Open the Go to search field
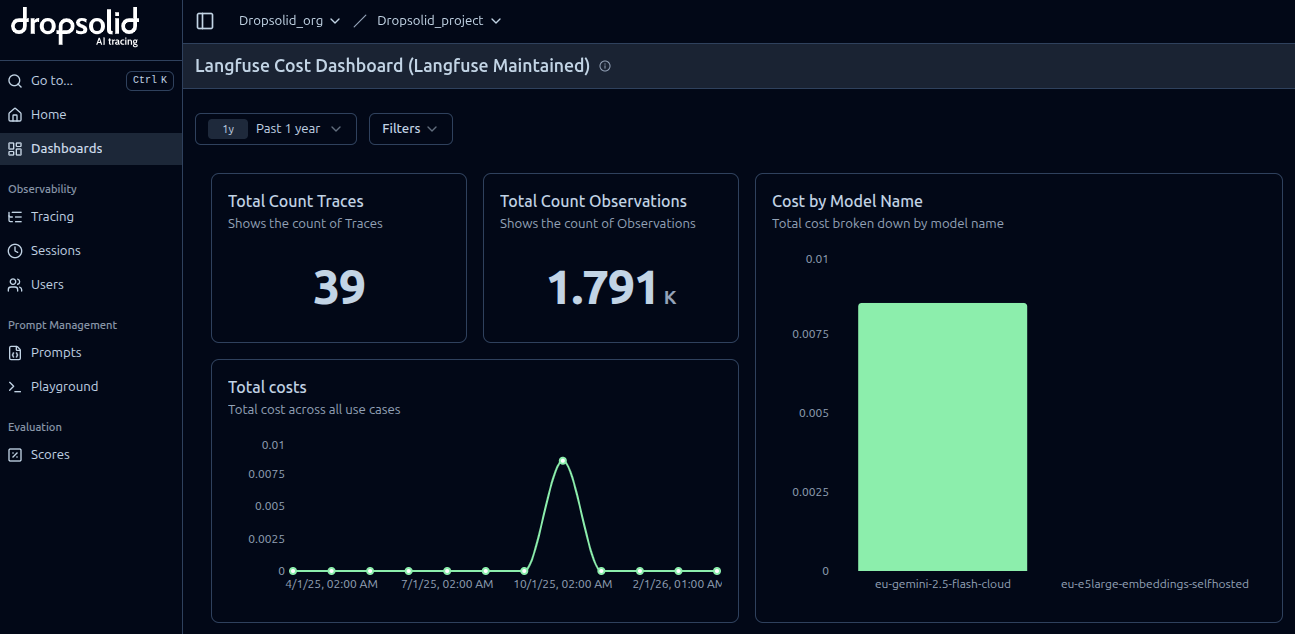The image size is (1295, 634). pyautogui.click(x=91, y=81)
